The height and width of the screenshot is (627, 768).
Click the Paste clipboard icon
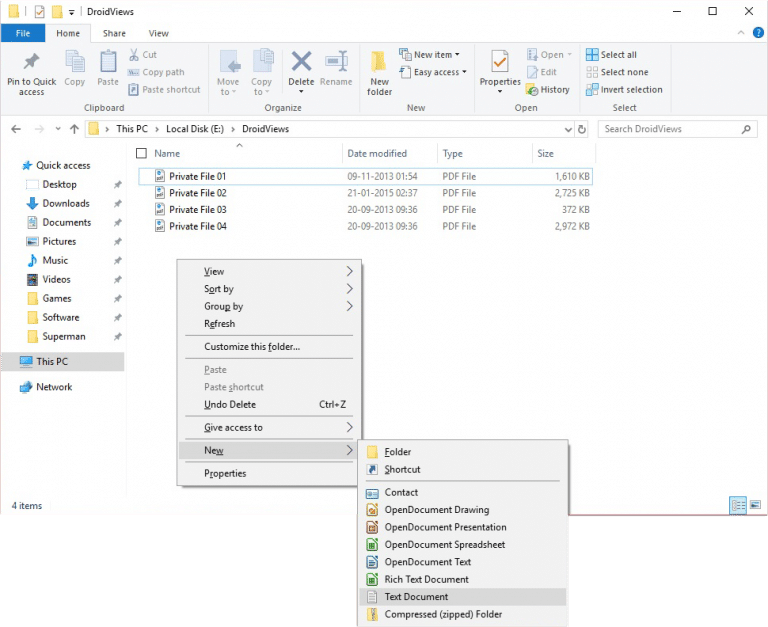[x=108, y=61]
